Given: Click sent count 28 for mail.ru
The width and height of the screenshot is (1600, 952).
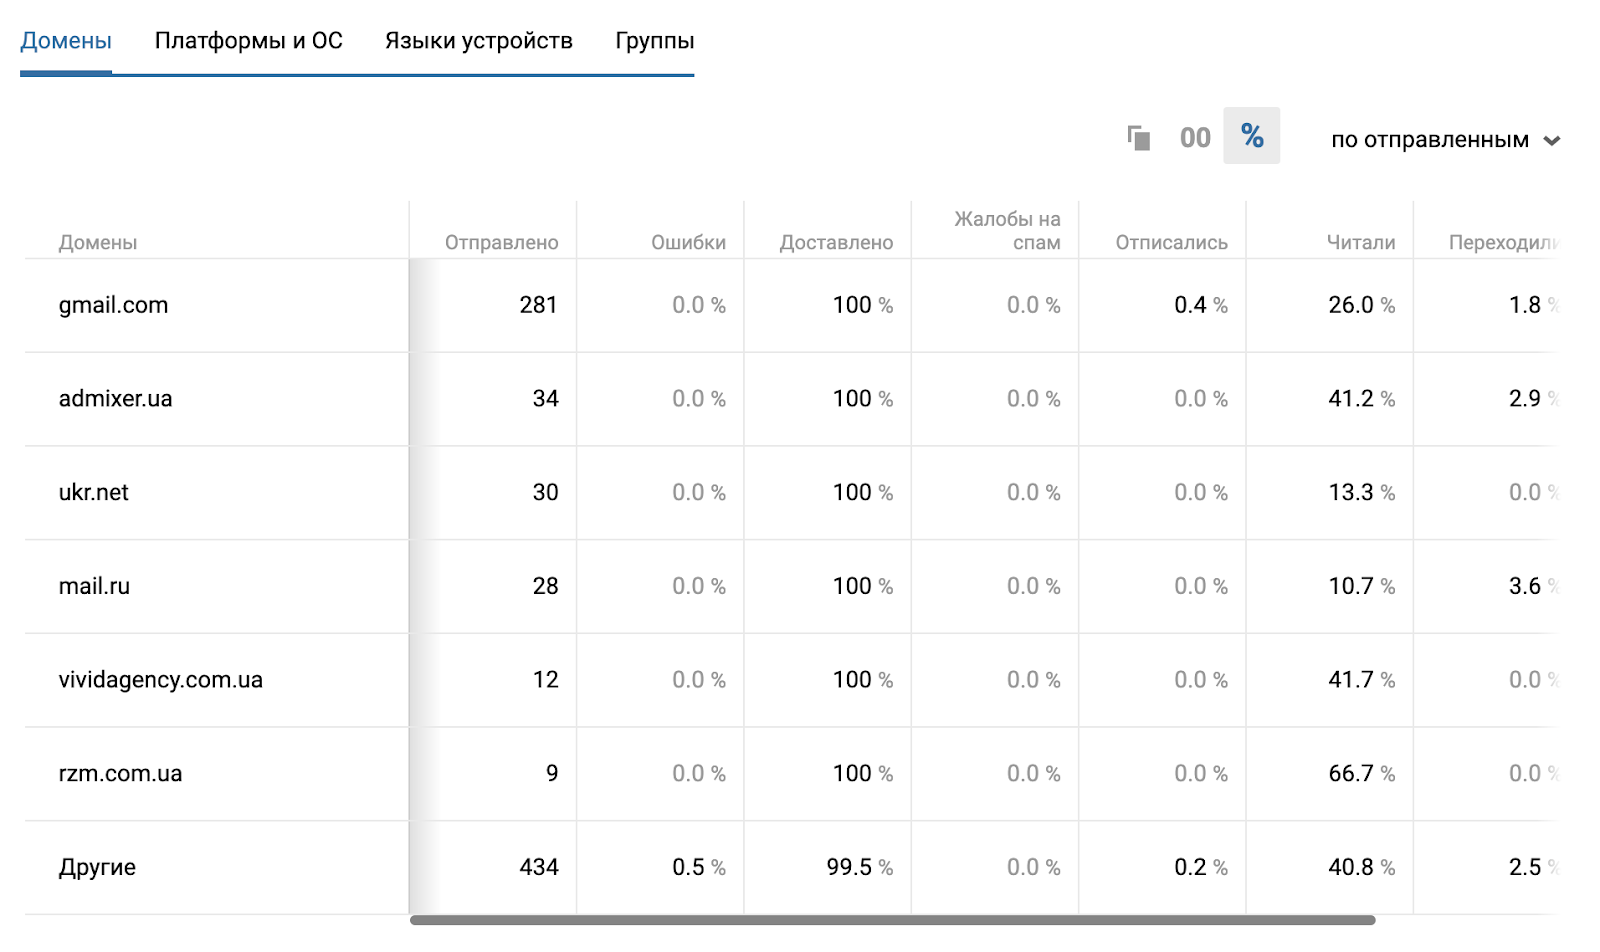Looking at the screenshot, I should (x=545, y=586).
